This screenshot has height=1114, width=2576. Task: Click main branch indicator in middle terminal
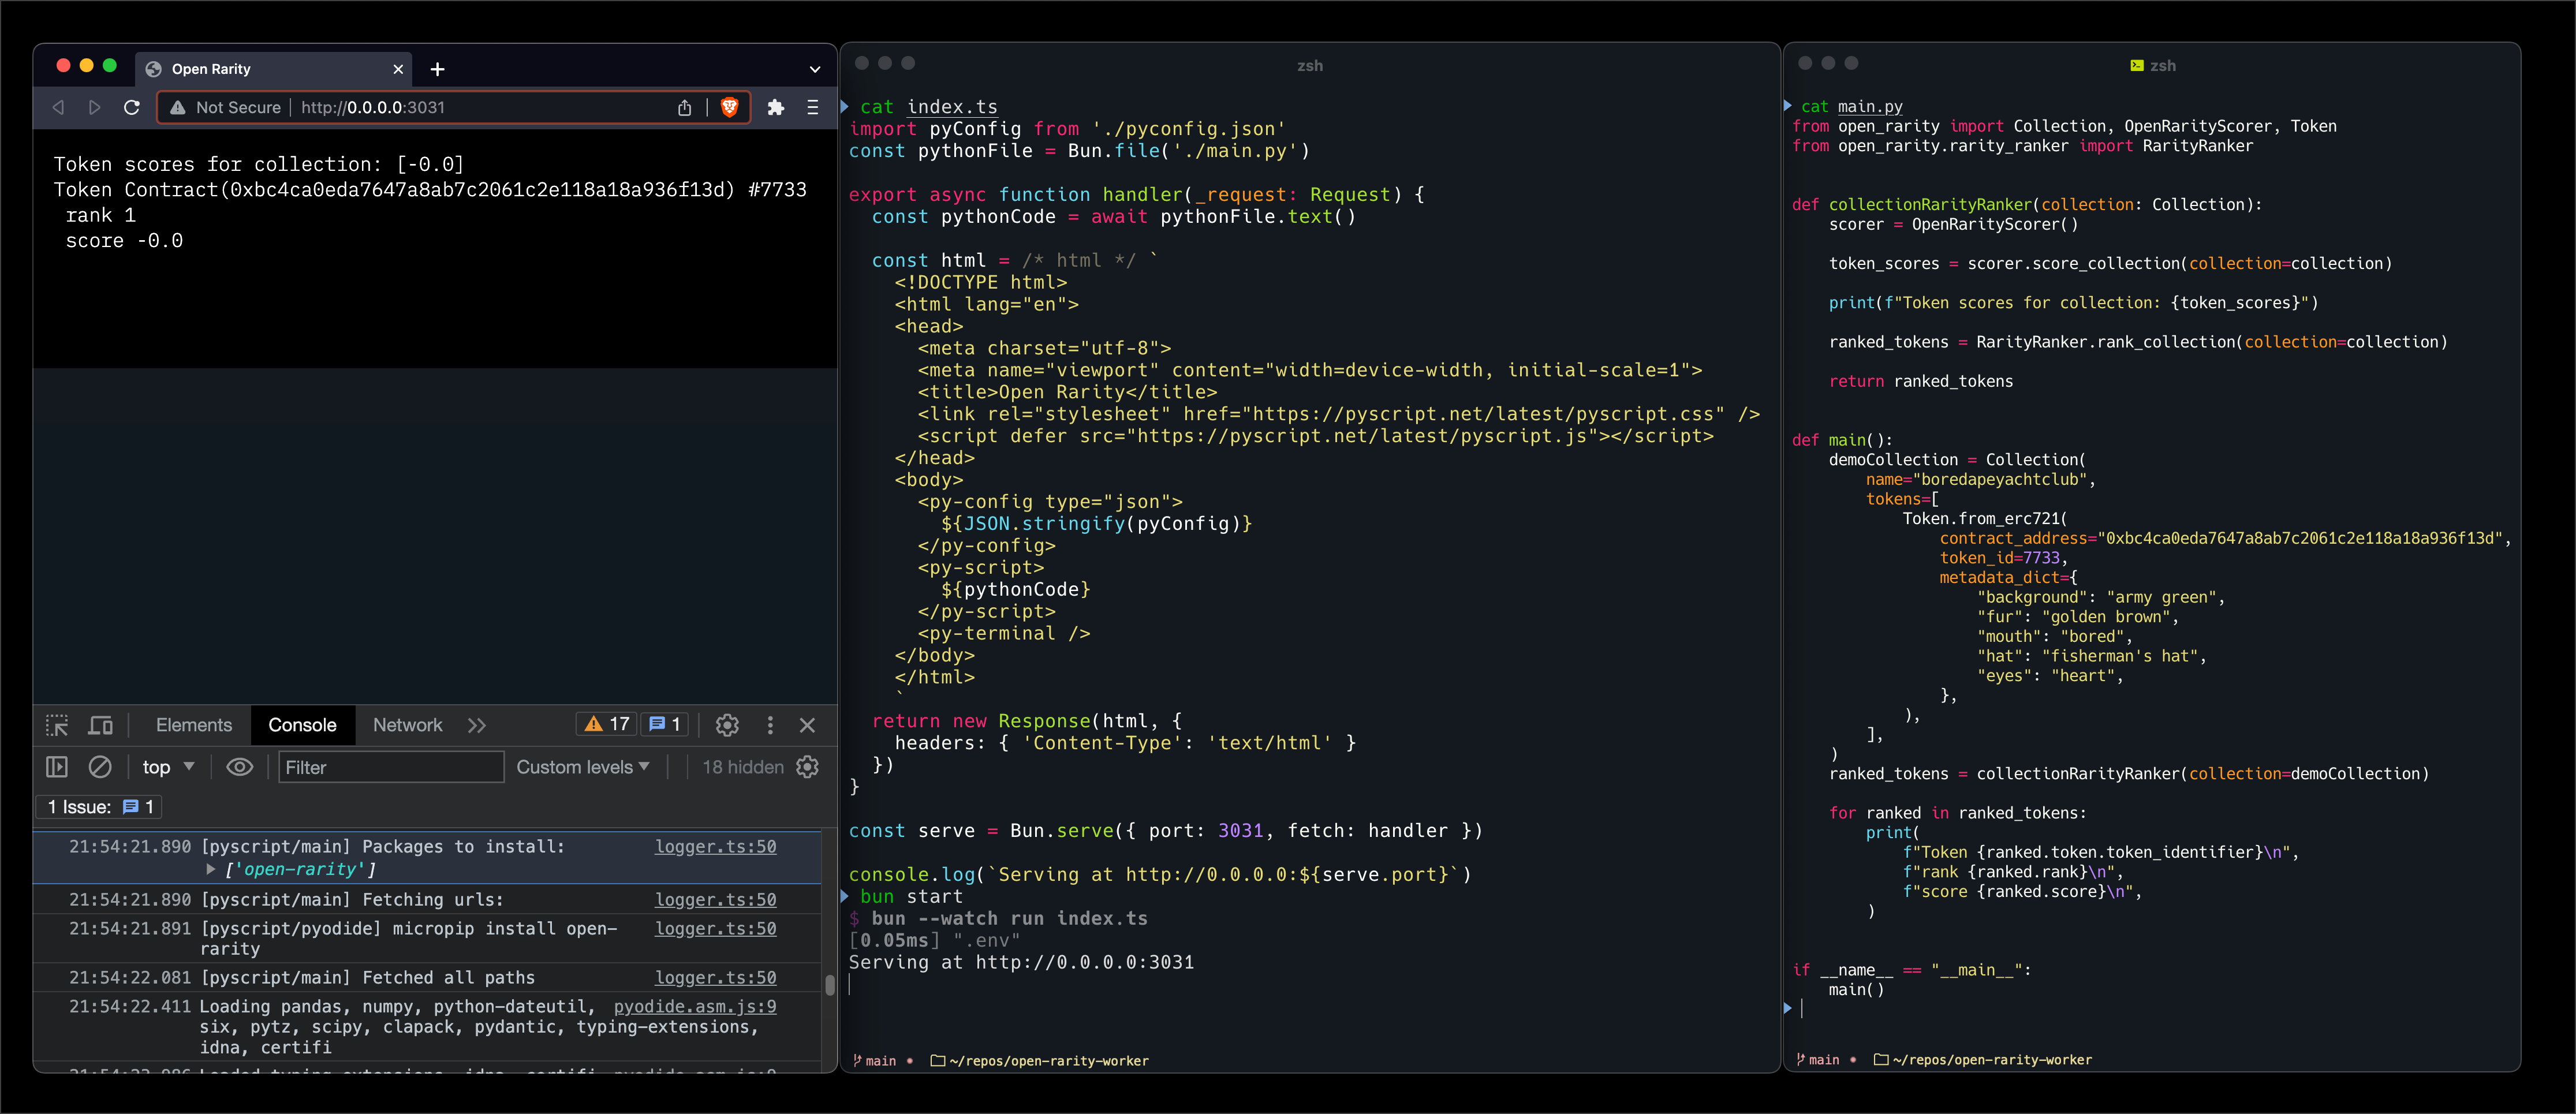coord(875,1061)
